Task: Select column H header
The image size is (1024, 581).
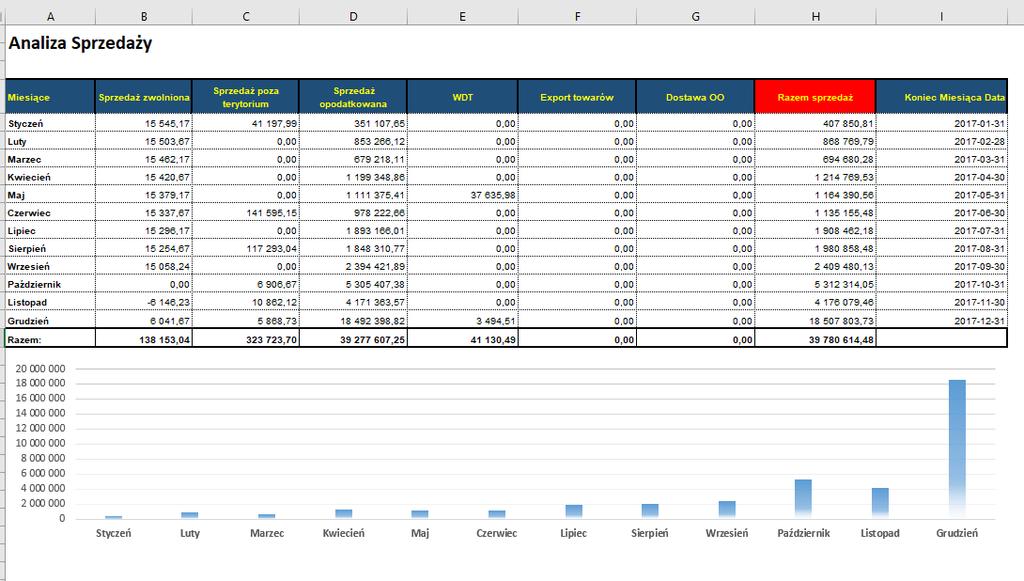Action: click(815, 16)
